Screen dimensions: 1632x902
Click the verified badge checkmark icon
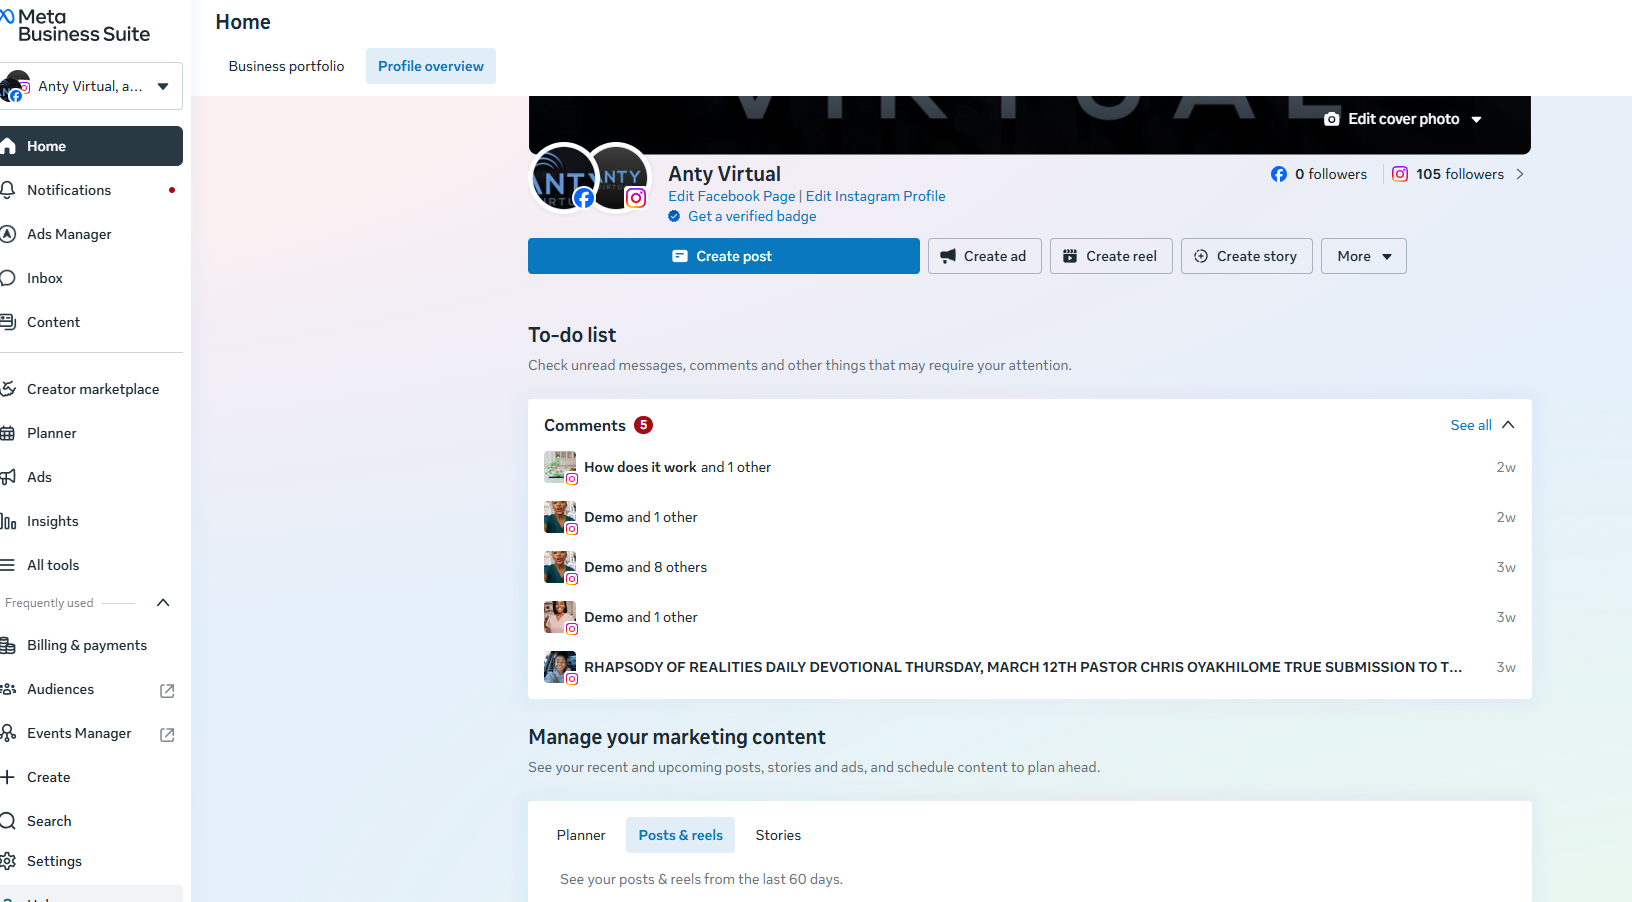(674, 216)
